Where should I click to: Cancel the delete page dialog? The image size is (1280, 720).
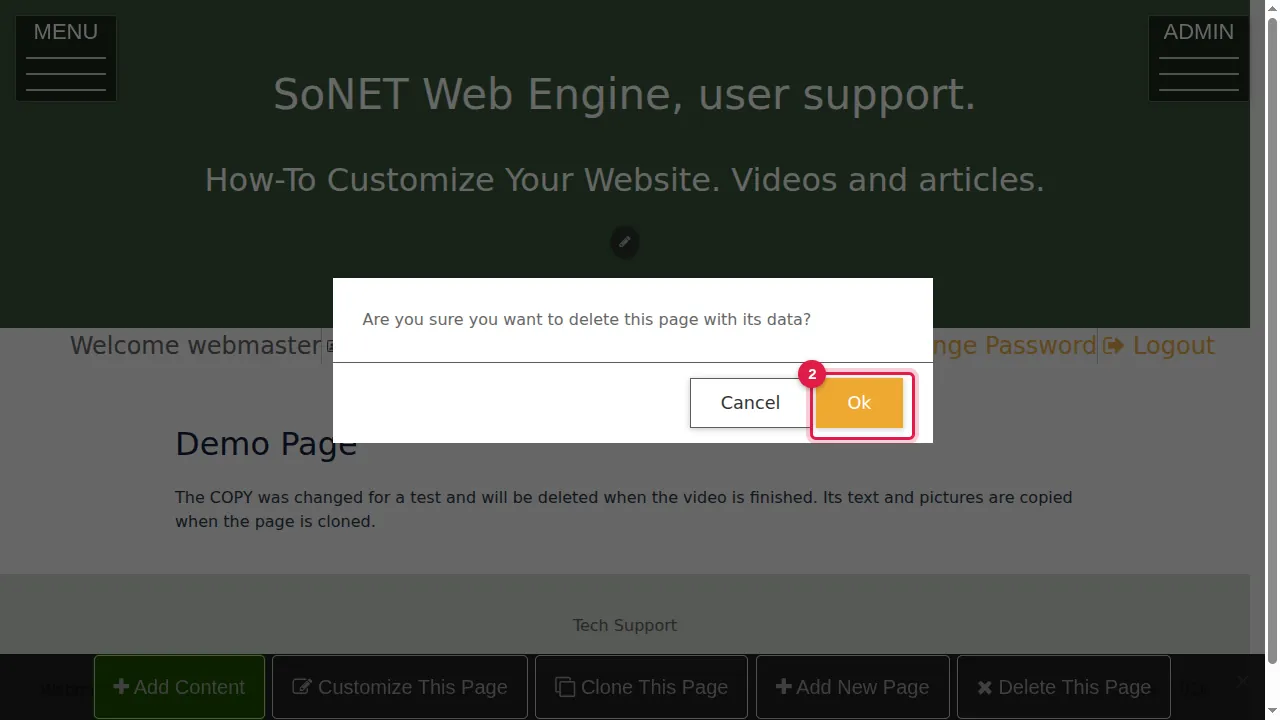[750, 402]
